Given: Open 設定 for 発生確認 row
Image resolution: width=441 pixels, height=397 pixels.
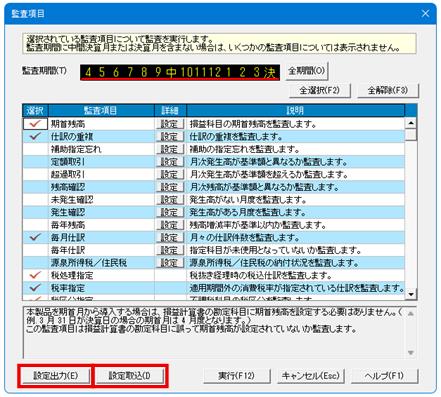Looking at the screenshot, I should (170, 213).
